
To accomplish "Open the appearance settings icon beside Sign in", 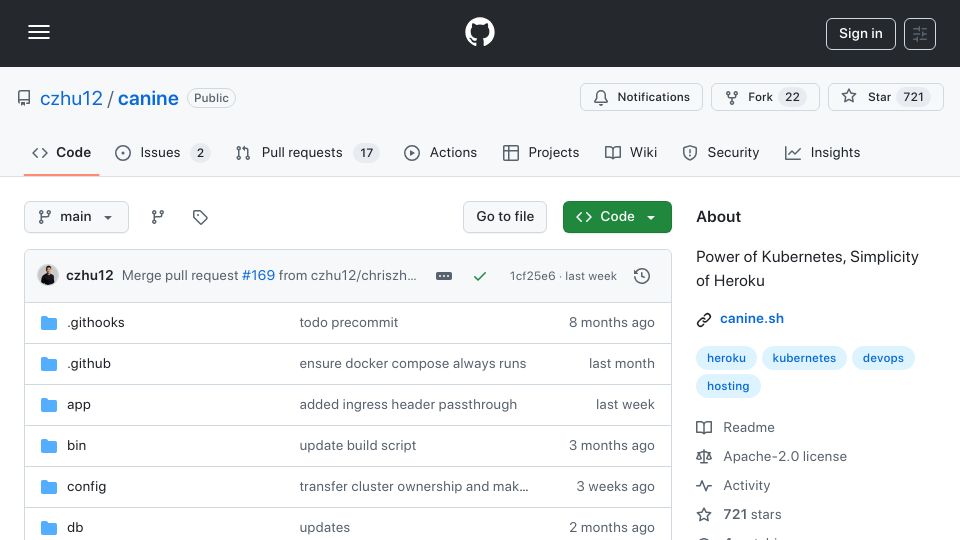I will (920, 34).
